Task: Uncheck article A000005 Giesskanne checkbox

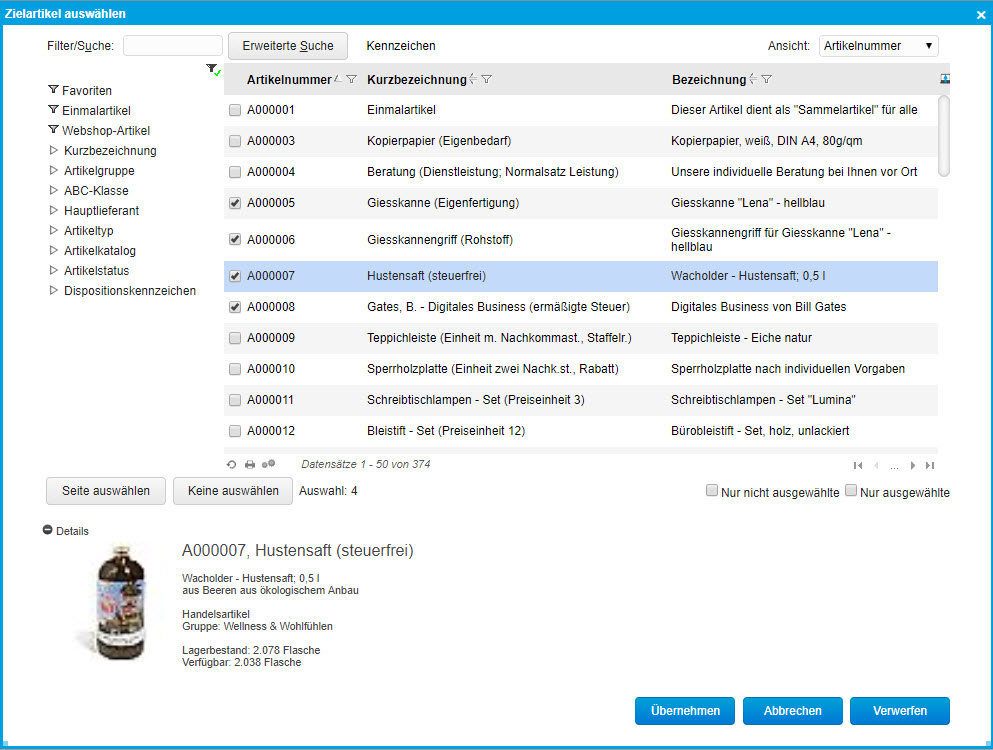Action: (235, 203)
